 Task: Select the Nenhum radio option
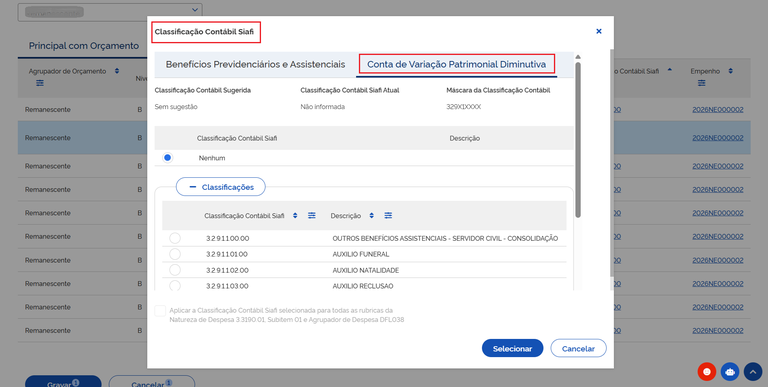(x=168, y=158)
